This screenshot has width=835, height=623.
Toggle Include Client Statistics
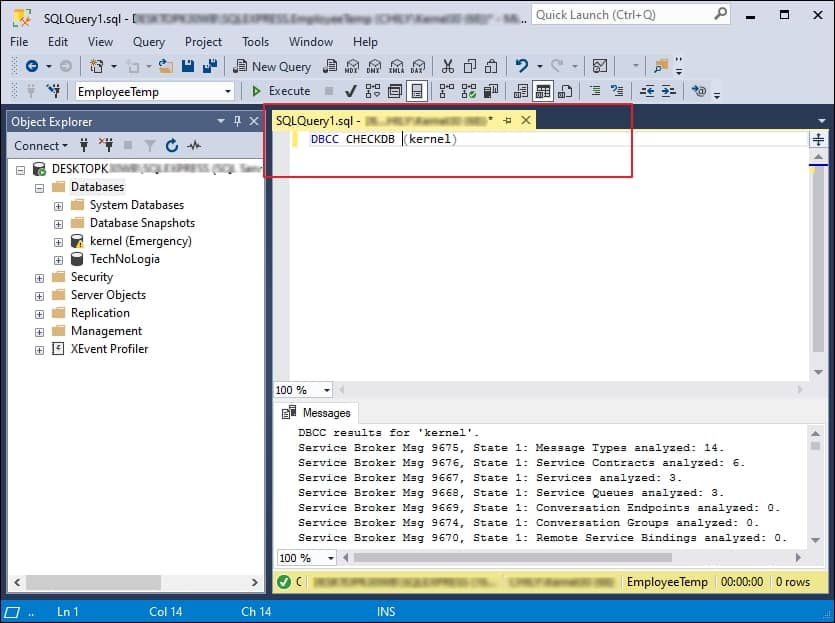click(x=490, y=91)
